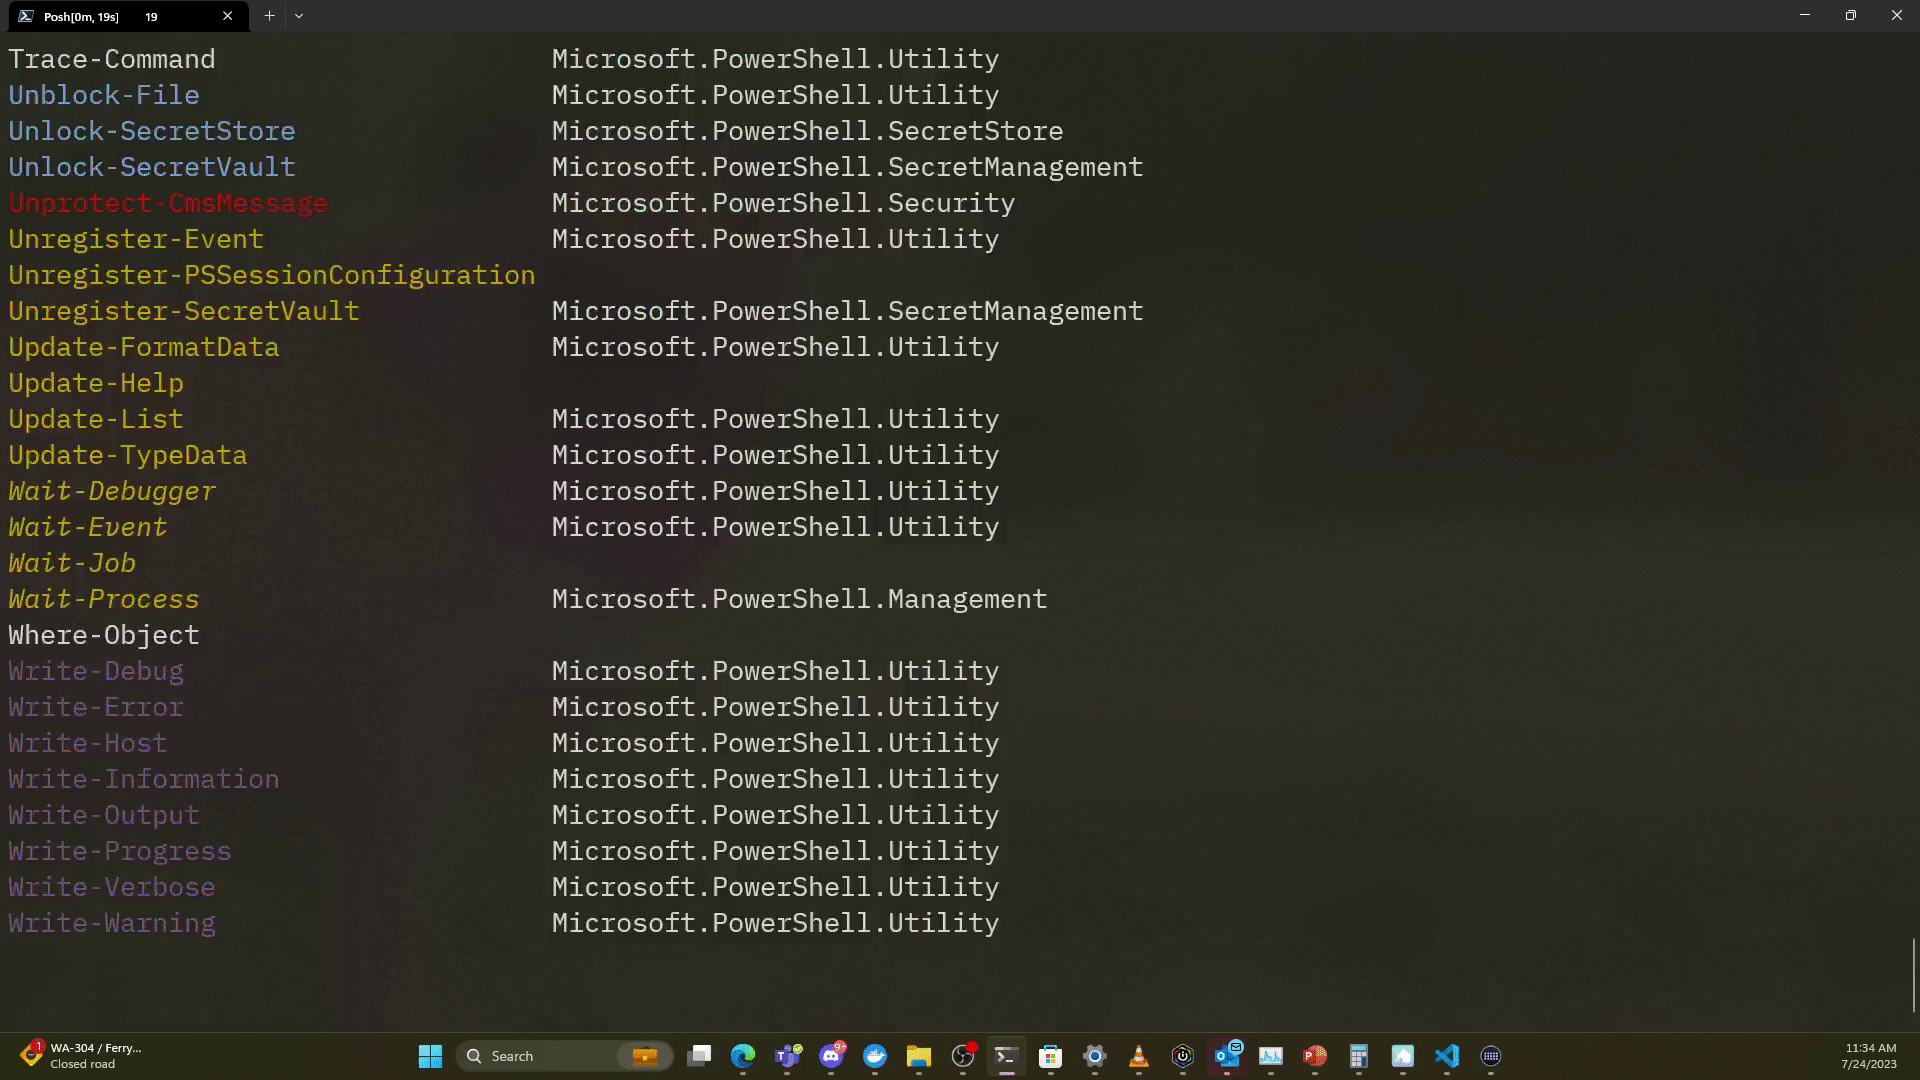
Task: Close the Posh terminal tab
Action: [x=227, y=16]
